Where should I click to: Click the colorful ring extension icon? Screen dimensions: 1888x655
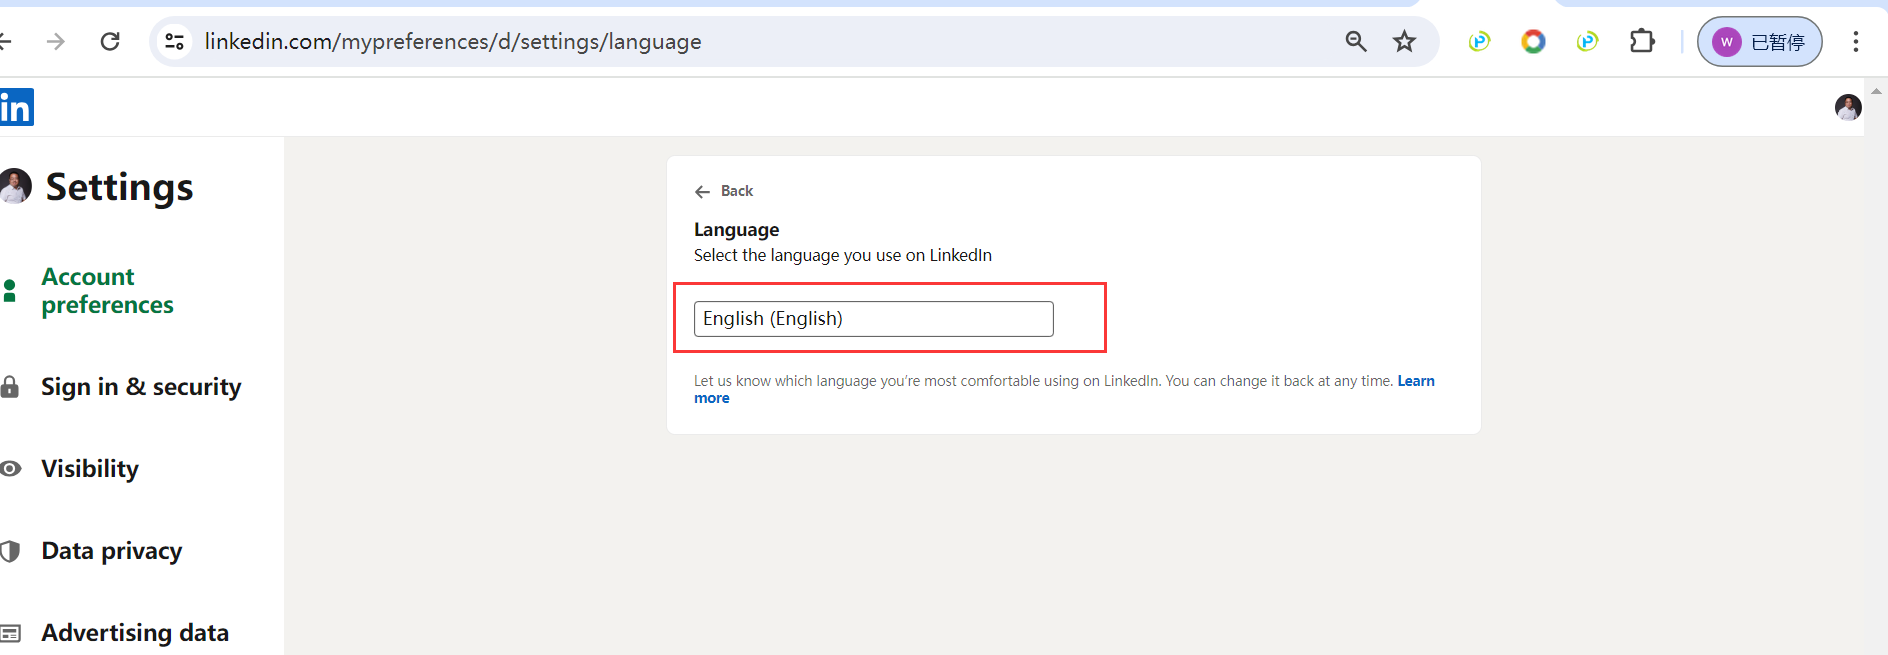(x=1533, y=41)
